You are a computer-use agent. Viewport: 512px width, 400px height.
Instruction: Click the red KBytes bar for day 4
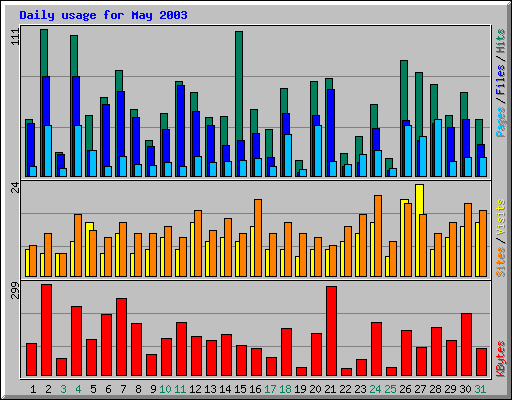coord(76,341)
